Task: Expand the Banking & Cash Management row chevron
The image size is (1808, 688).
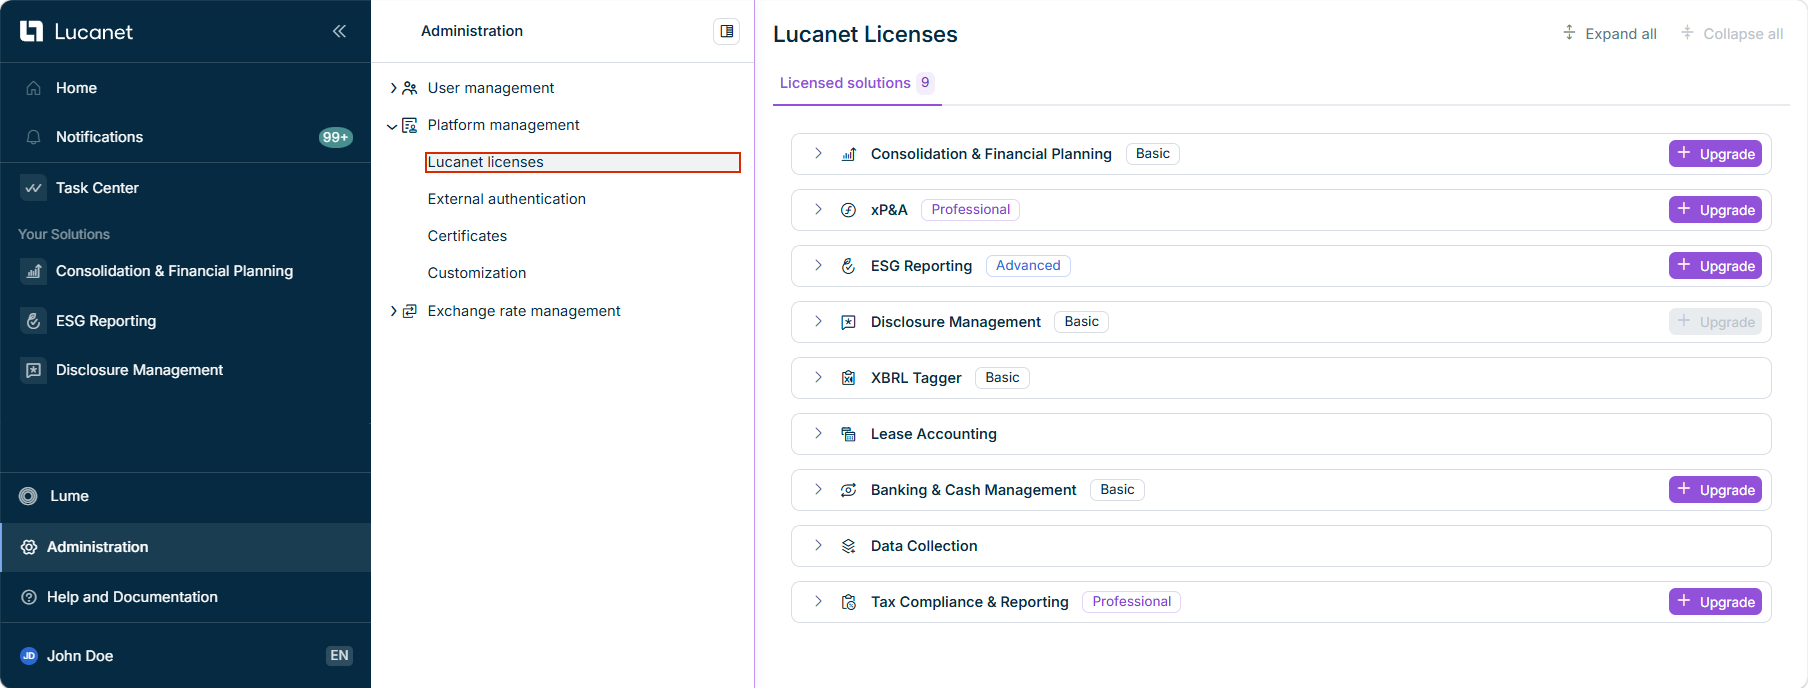Action: pos(818,489)
